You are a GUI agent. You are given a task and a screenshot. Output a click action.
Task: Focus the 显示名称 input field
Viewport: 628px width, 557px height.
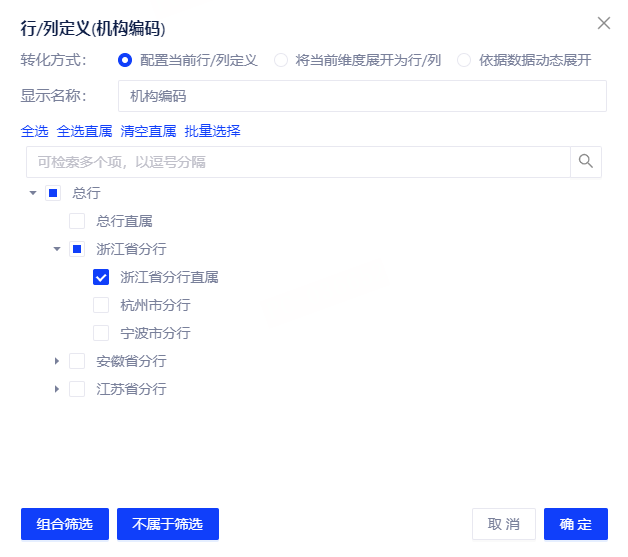[362, 96]
